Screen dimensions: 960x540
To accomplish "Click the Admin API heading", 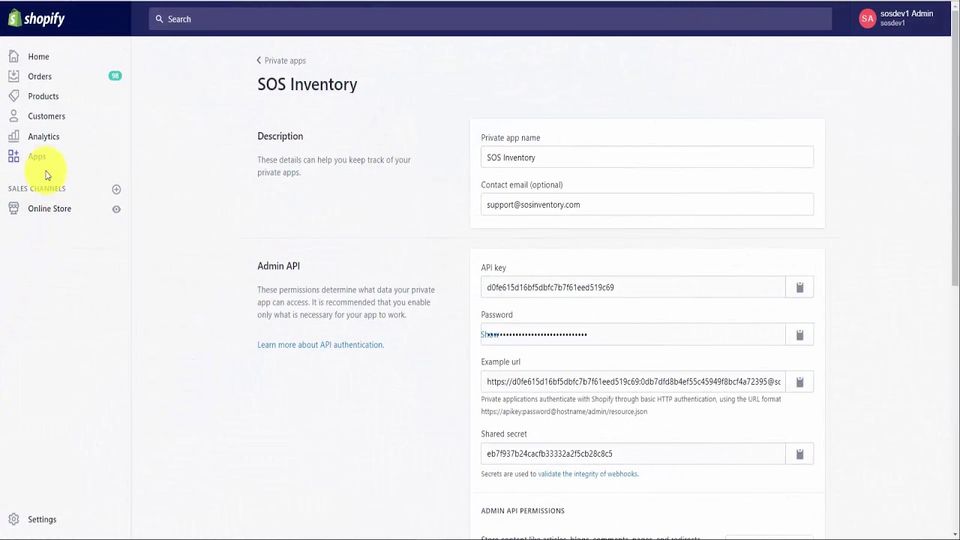I will pyautogui.click(x=279, y=266).
